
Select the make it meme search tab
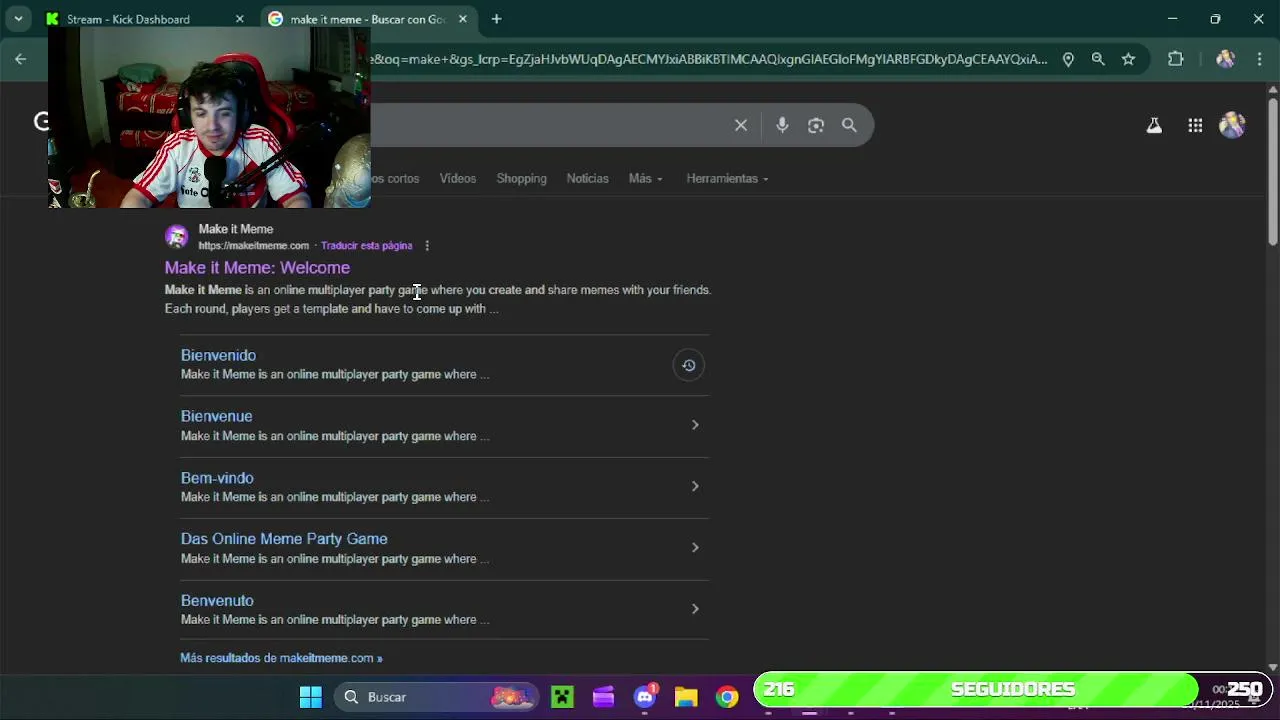click(x=367, y=19)
